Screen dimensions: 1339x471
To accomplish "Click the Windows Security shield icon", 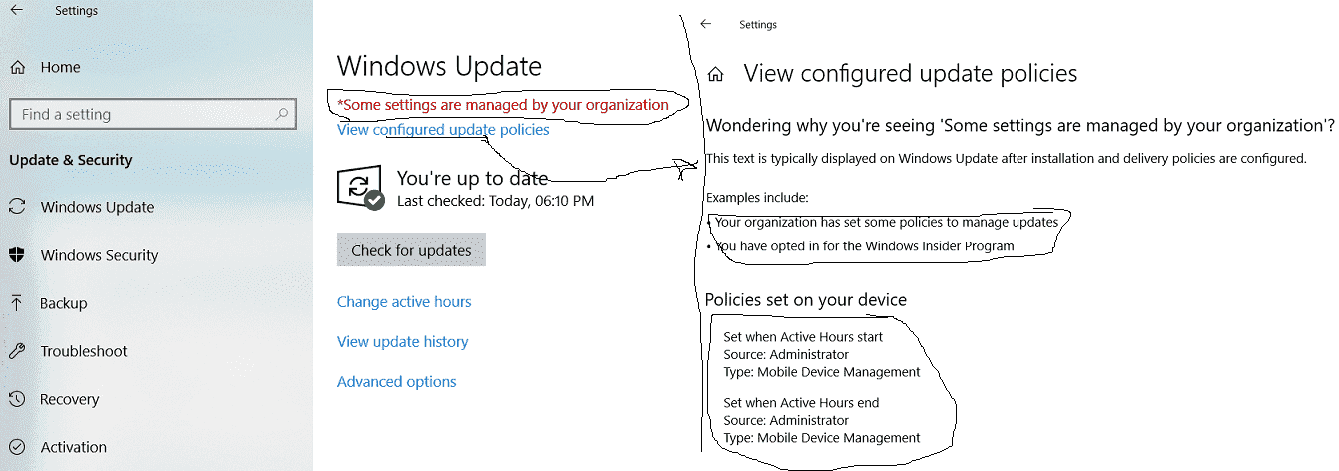I will (x=17, y=255).
